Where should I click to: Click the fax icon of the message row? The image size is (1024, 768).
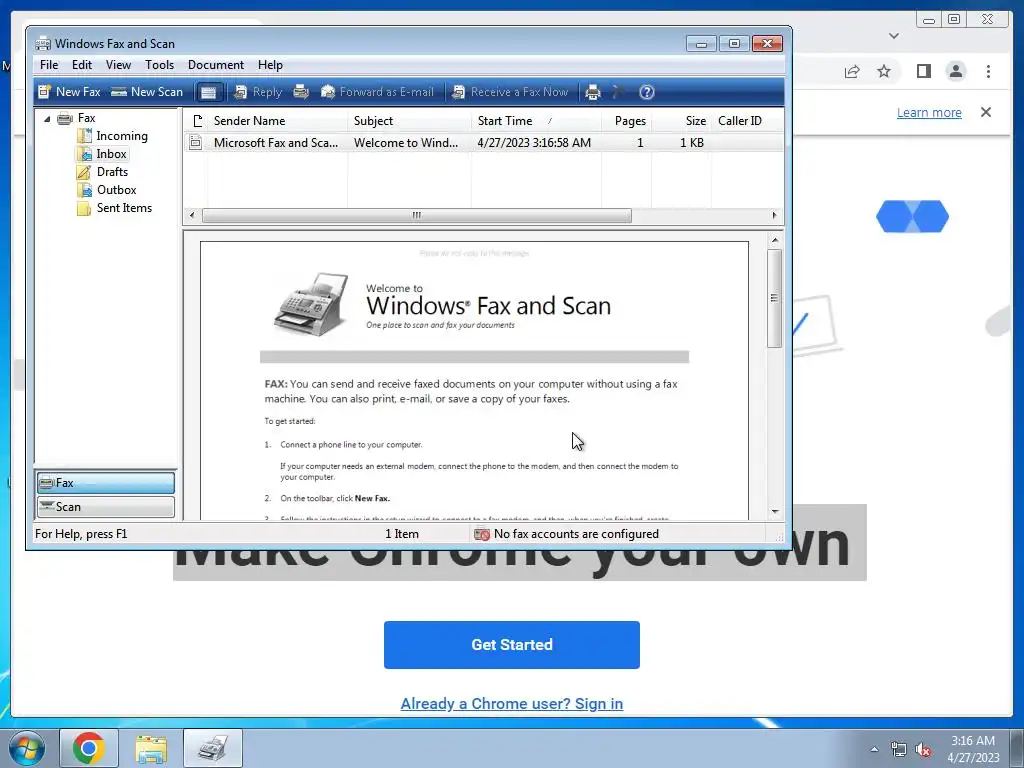[x=195, y=142]
